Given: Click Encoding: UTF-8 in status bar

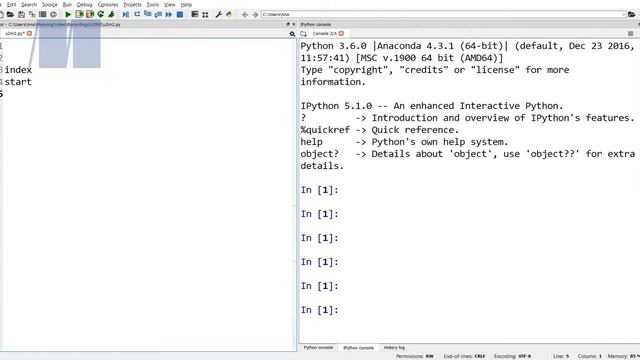Looking at the screenshot, I should 513,356.
